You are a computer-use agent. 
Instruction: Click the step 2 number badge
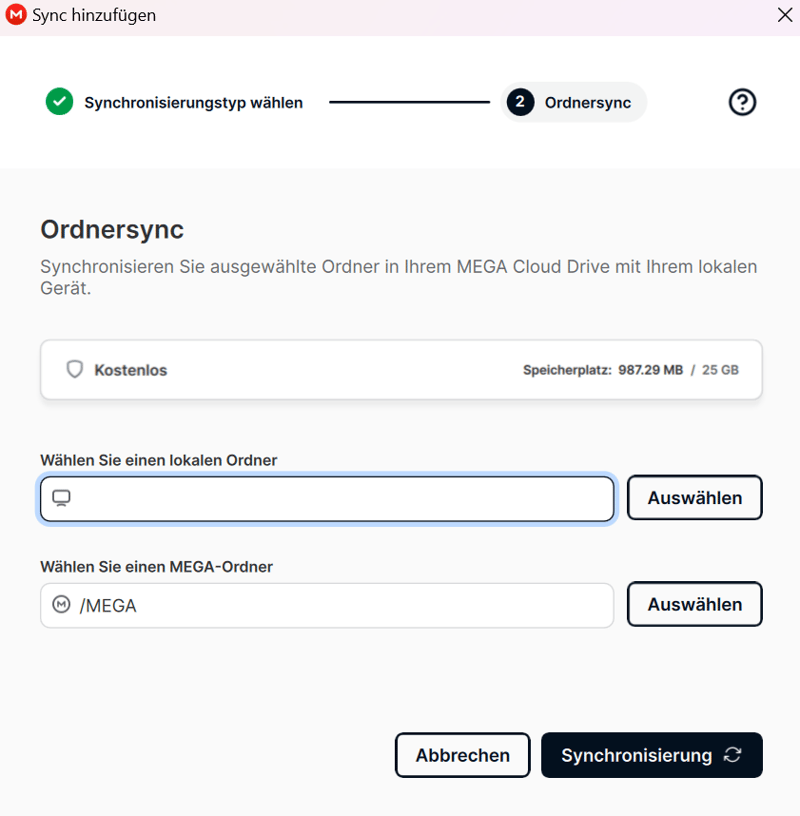coord(520,102)
